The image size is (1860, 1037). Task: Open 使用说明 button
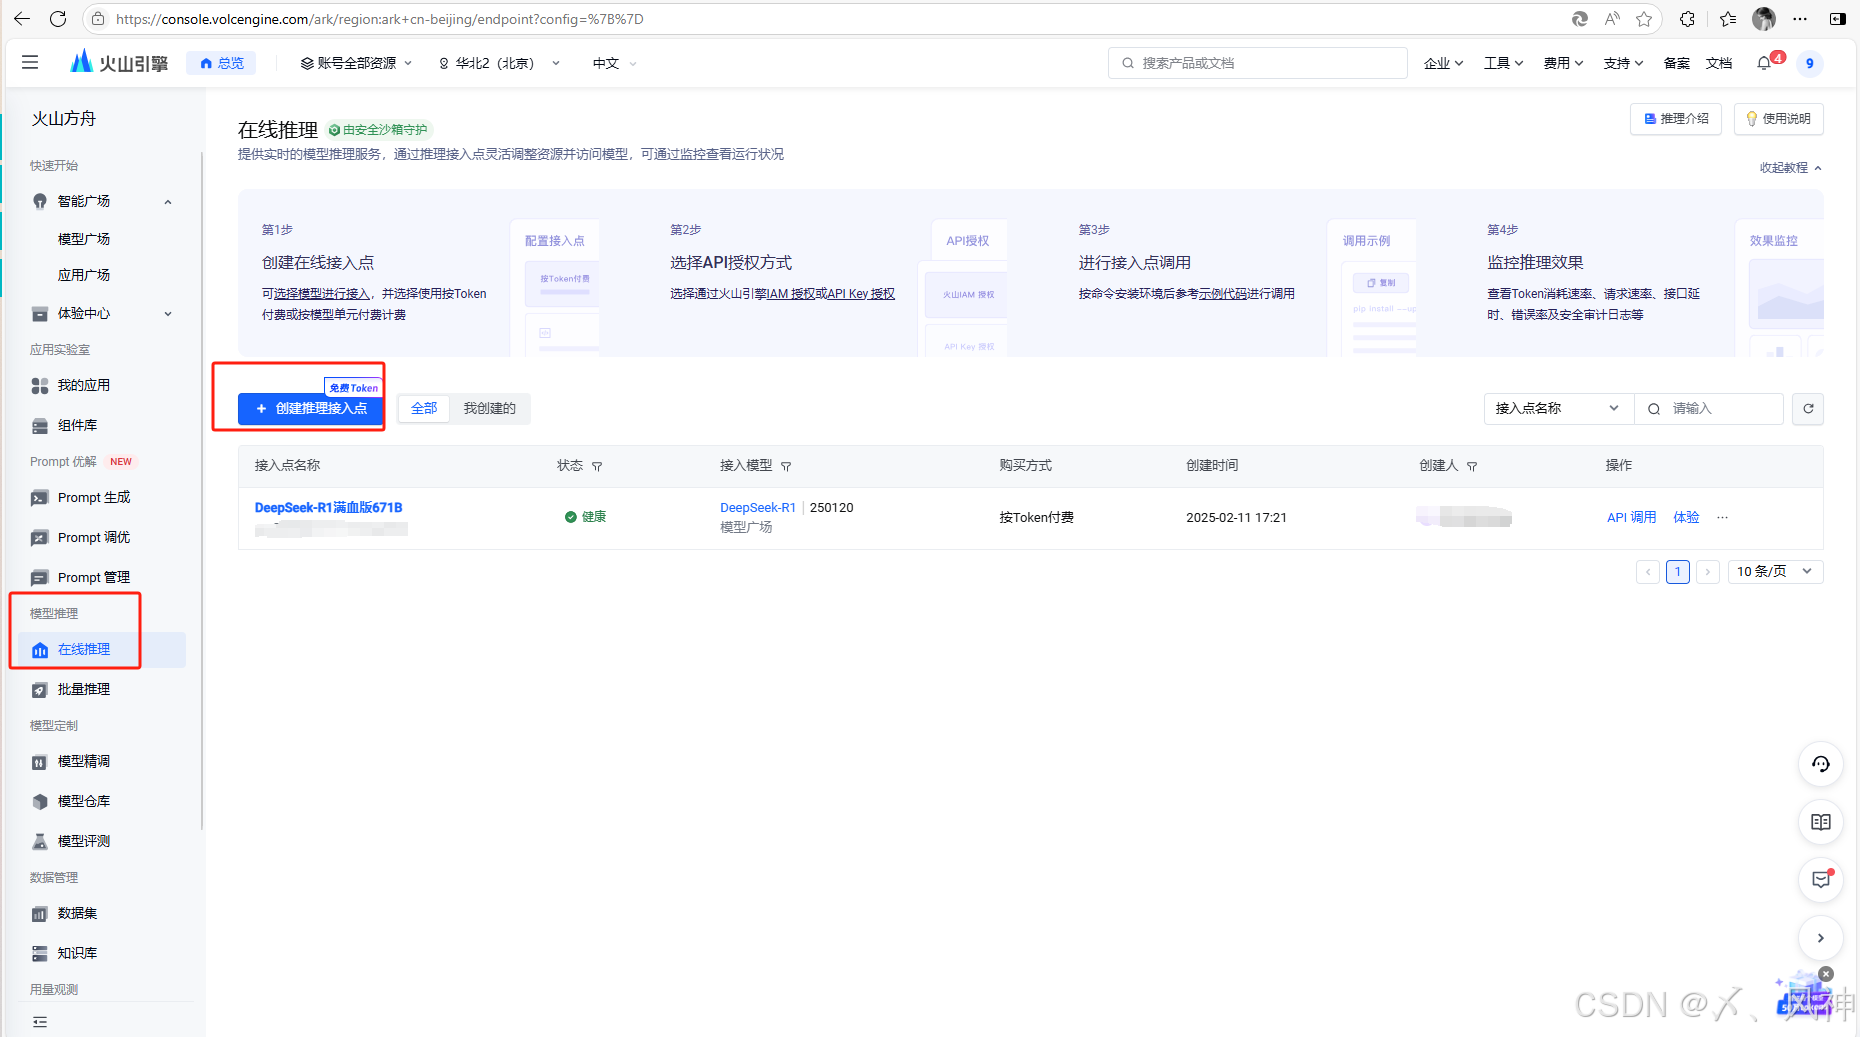(1778, 119)
